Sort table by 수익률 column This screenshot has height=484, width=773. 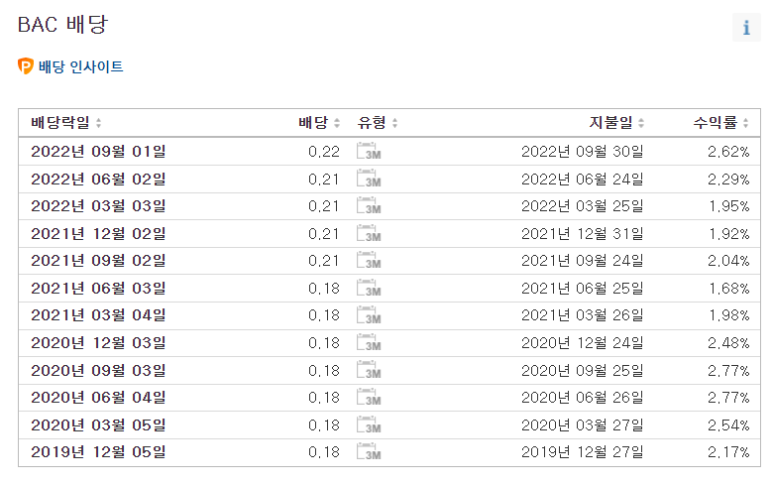point(721,122)
